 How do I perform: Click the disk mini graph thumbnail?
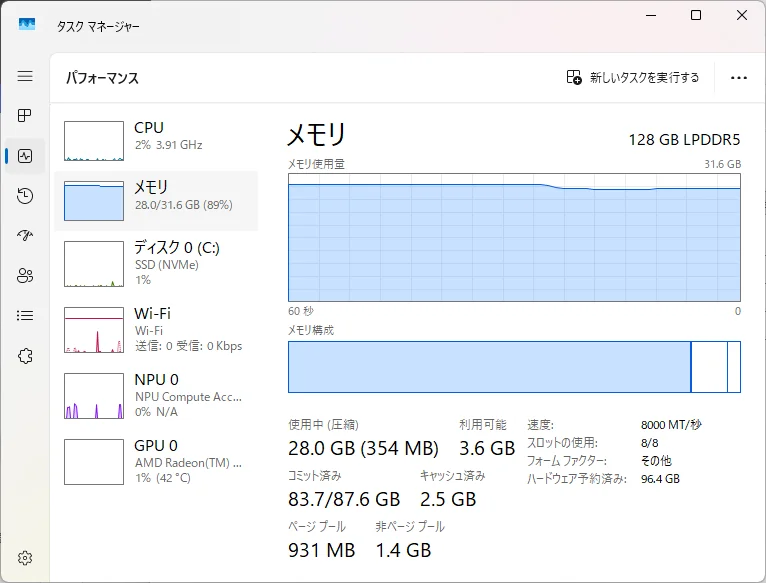point(94,264)
